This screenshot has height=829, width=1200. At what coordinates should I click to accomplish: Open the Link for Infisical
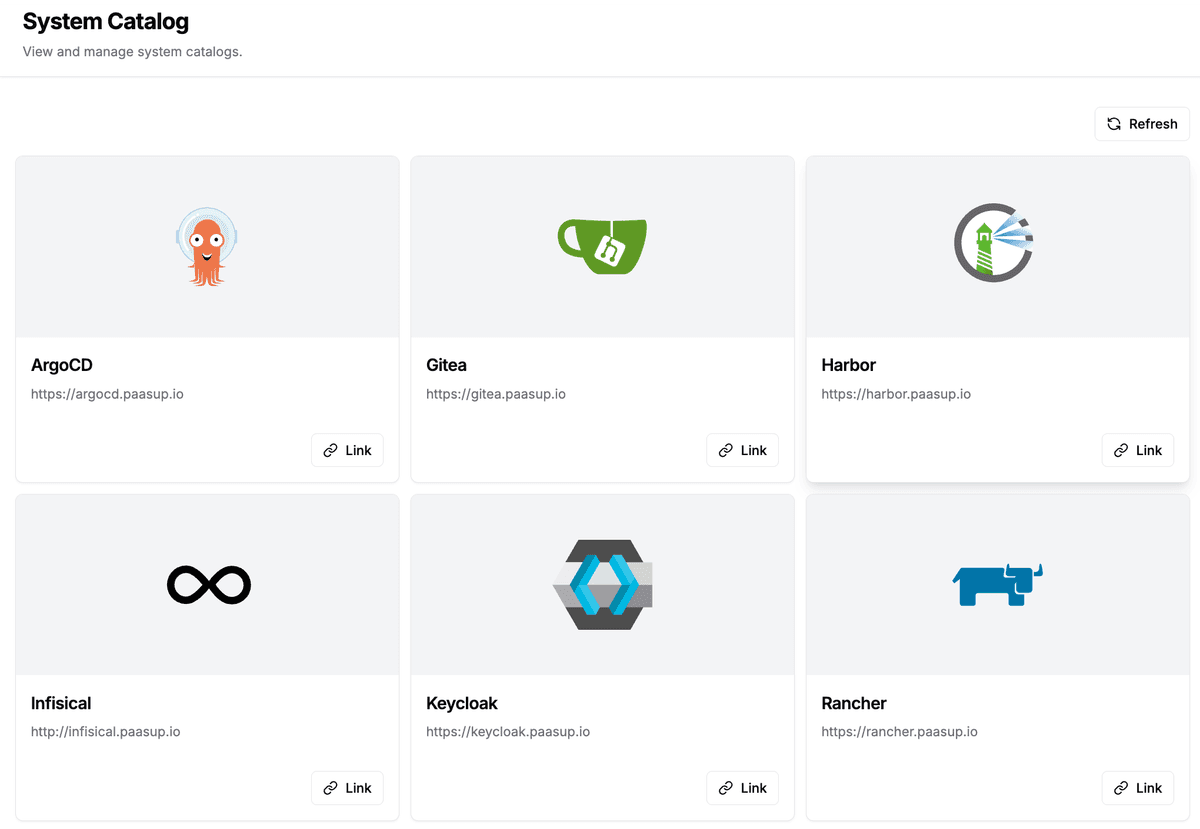pos(347,788)
